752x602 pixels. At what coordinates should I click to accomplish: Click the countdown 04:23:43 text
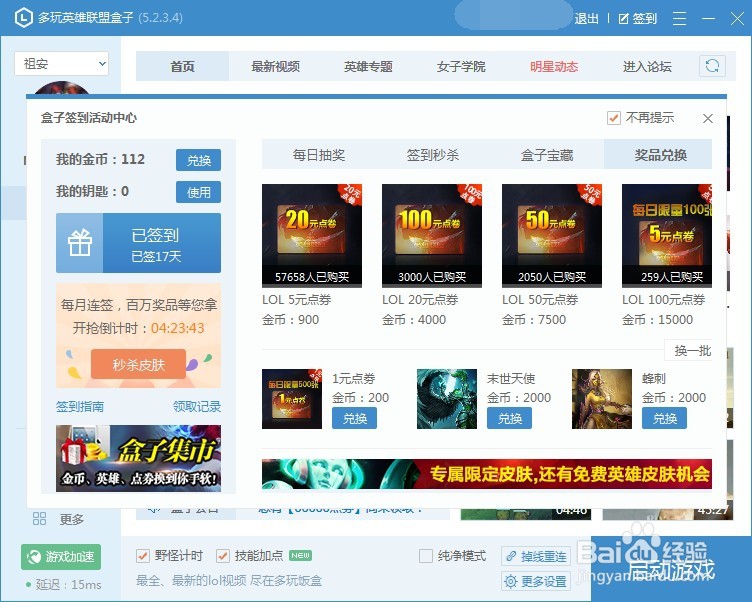177,328
